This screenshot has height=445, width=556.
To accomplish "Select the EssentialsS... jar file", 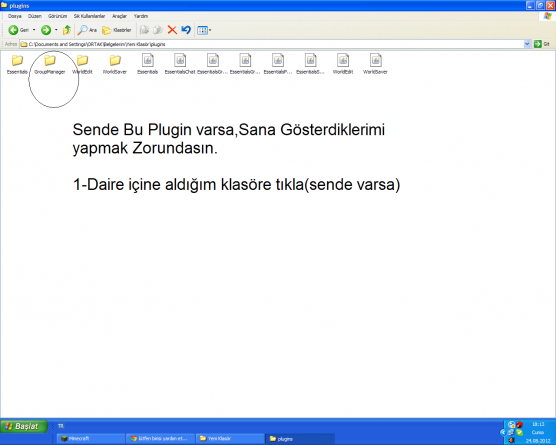I will (x=310, y=64).
